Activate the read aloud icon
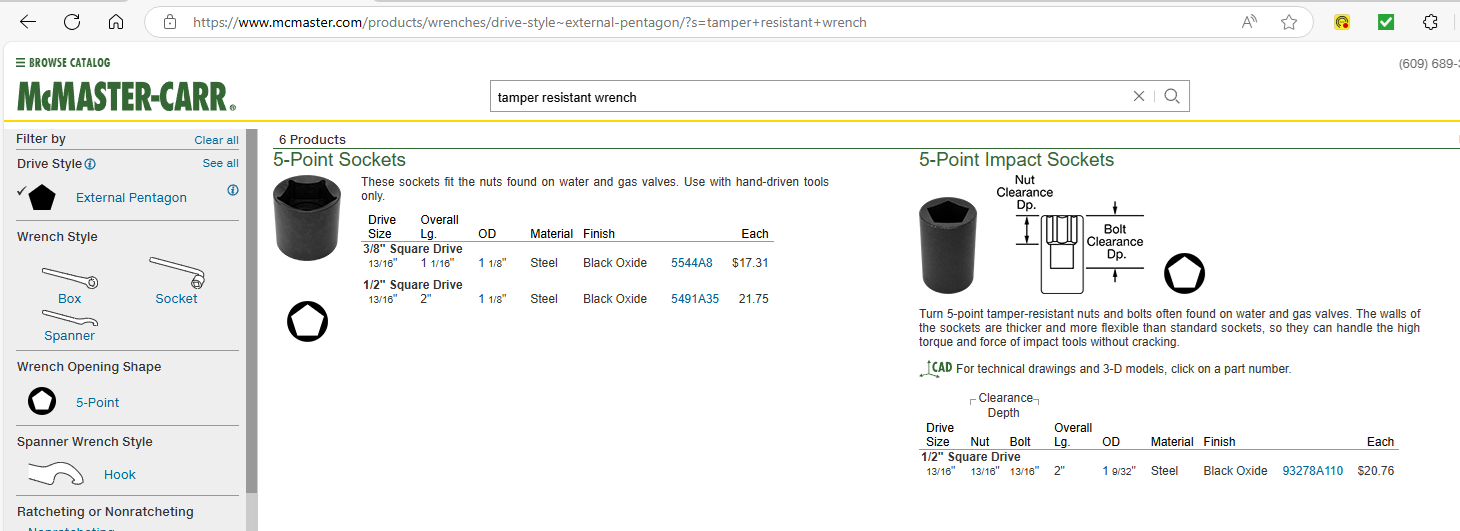 pyautogui.click(x=1250, y=22)
